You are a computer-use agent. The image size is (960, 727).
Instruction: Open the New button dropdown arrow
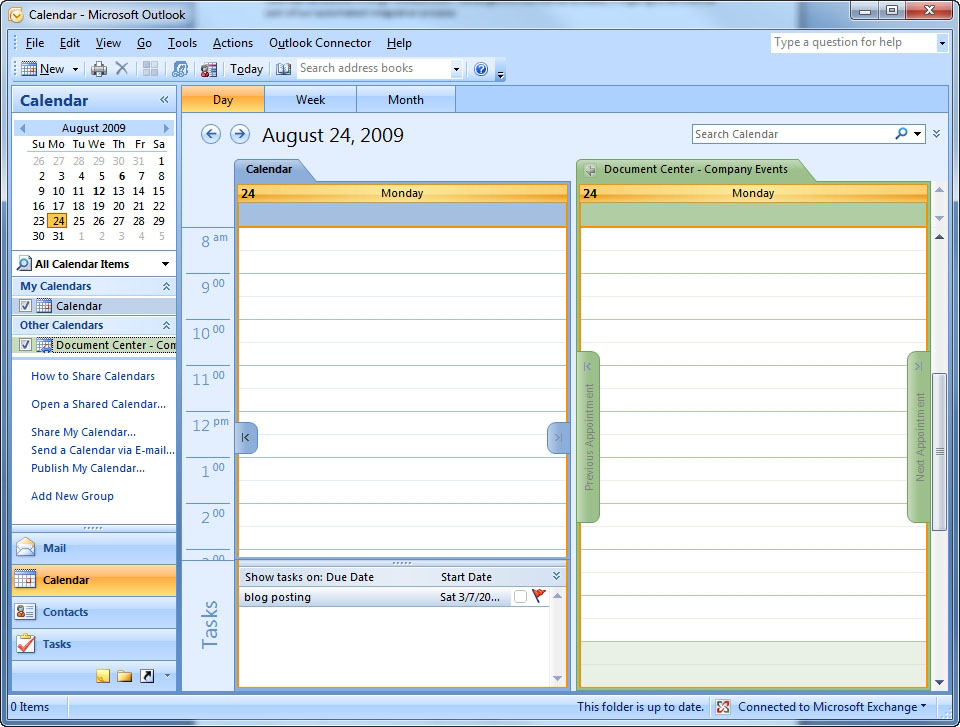click(75, 69)
